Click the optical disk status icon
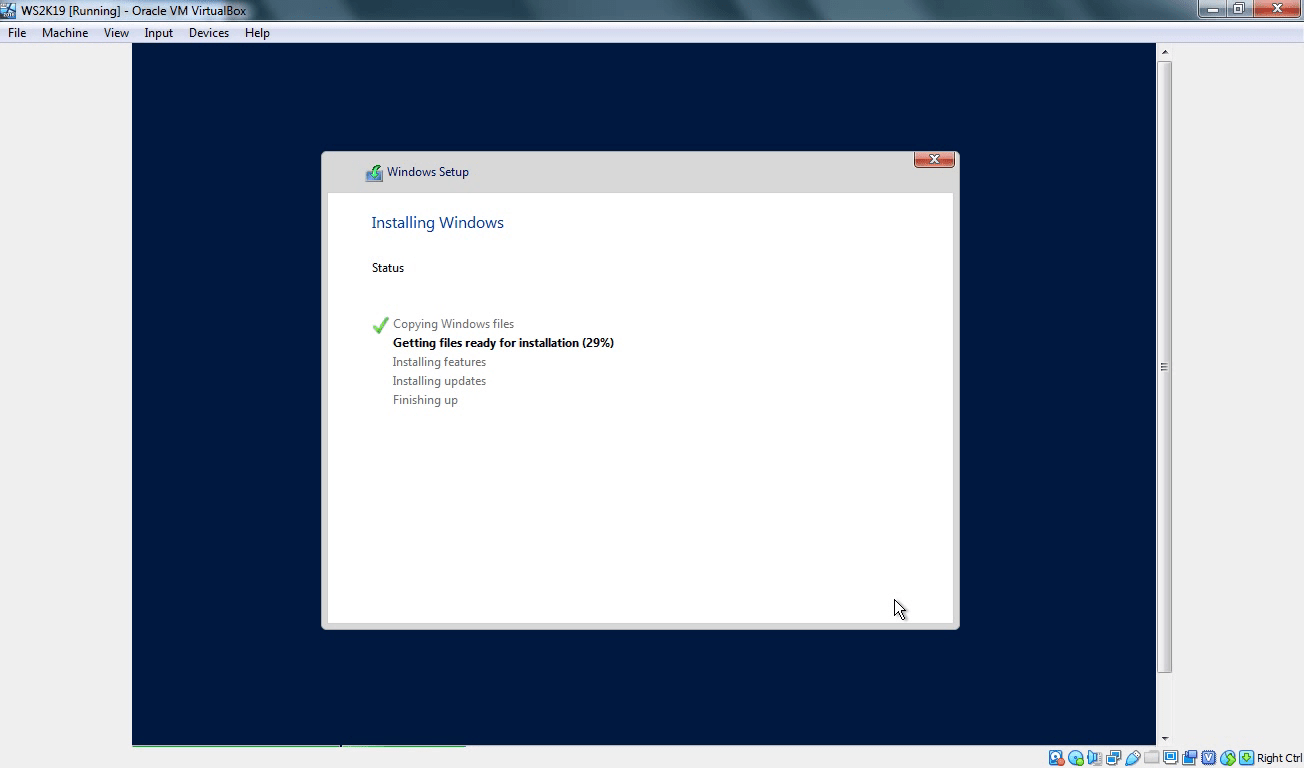The image size is (1304, 768). (x=1076, y=758)
